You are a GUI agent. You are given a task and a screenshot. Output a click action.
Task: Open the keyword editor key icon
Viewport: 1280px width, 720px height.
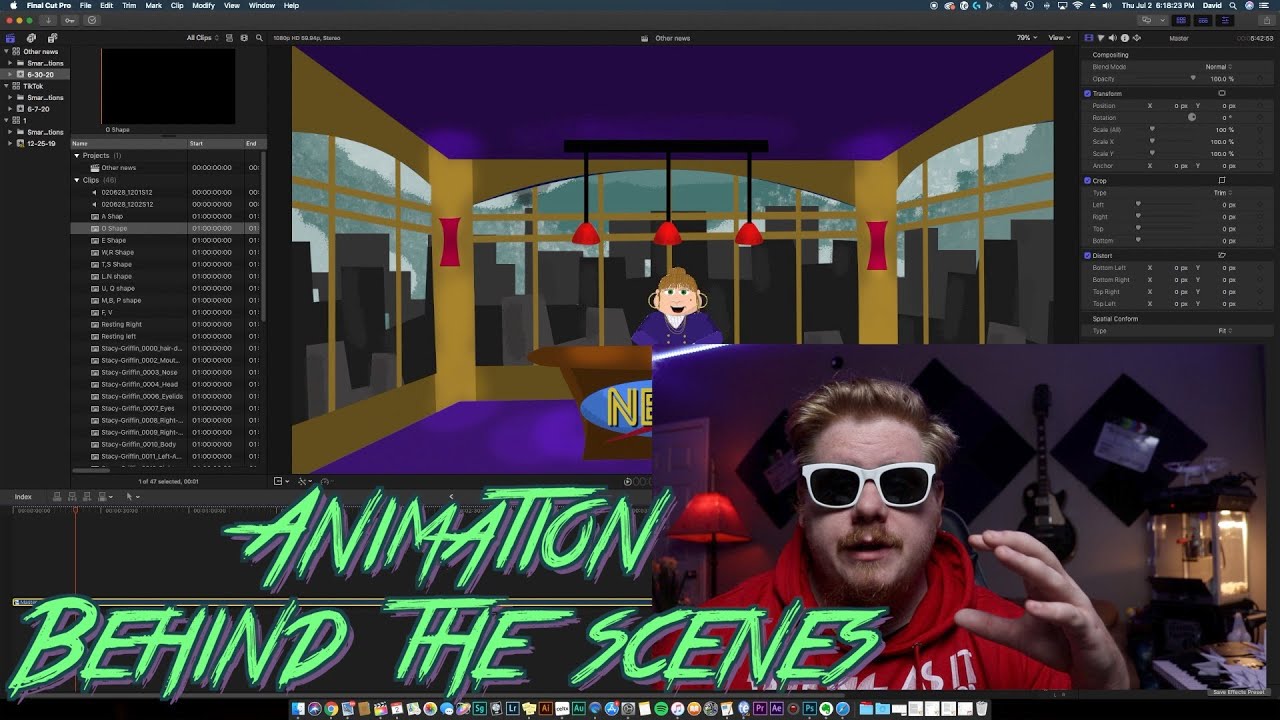[69, 20]
